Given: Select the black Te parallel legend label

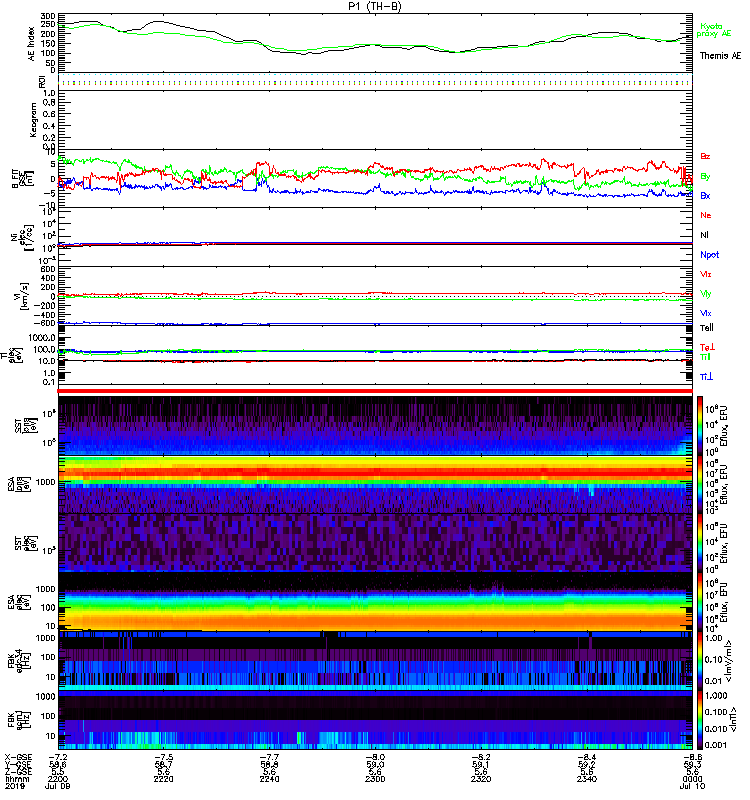Looking at the screenshot, I should [x=707, y=328].
